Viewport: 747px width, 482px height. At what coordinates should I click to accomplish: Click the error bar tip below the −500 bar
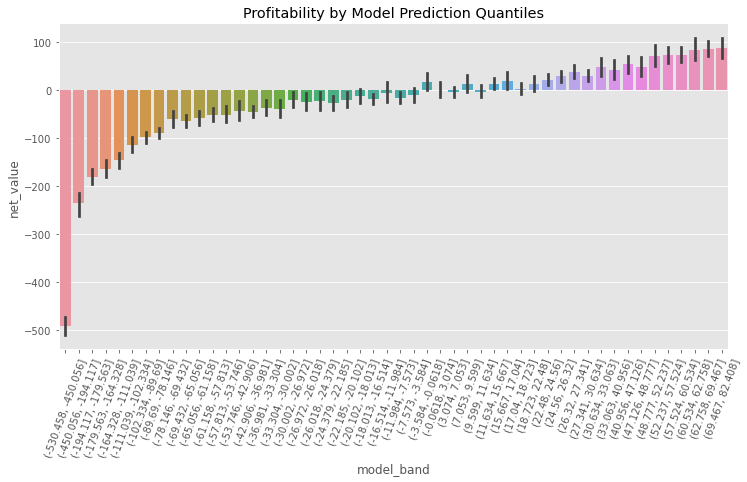coord(65,335)
